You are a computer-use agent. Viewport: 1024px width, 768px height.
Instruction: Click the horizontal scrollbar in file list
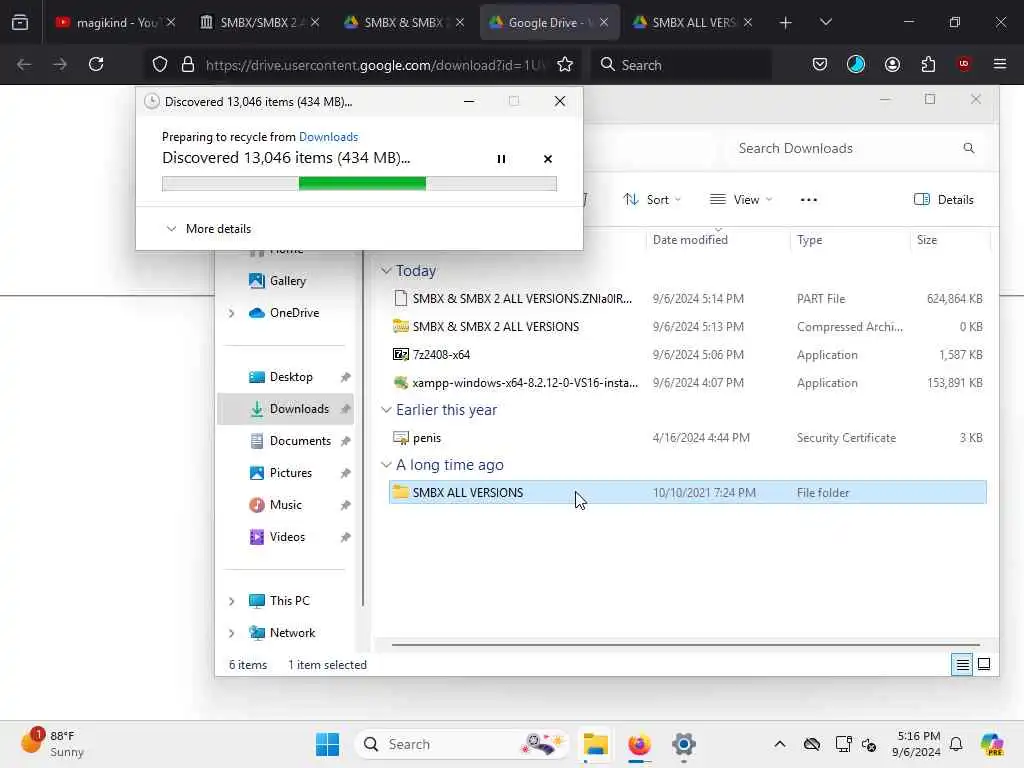[686, 645]
